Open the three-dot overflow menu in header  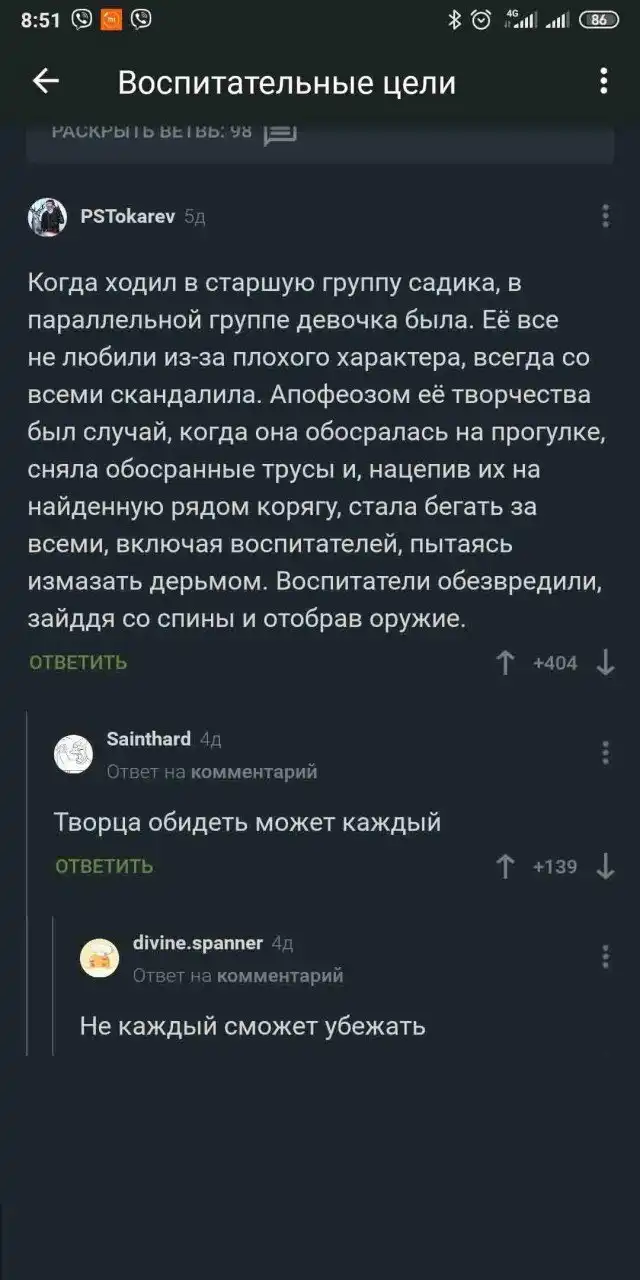(x=603, y=82)
